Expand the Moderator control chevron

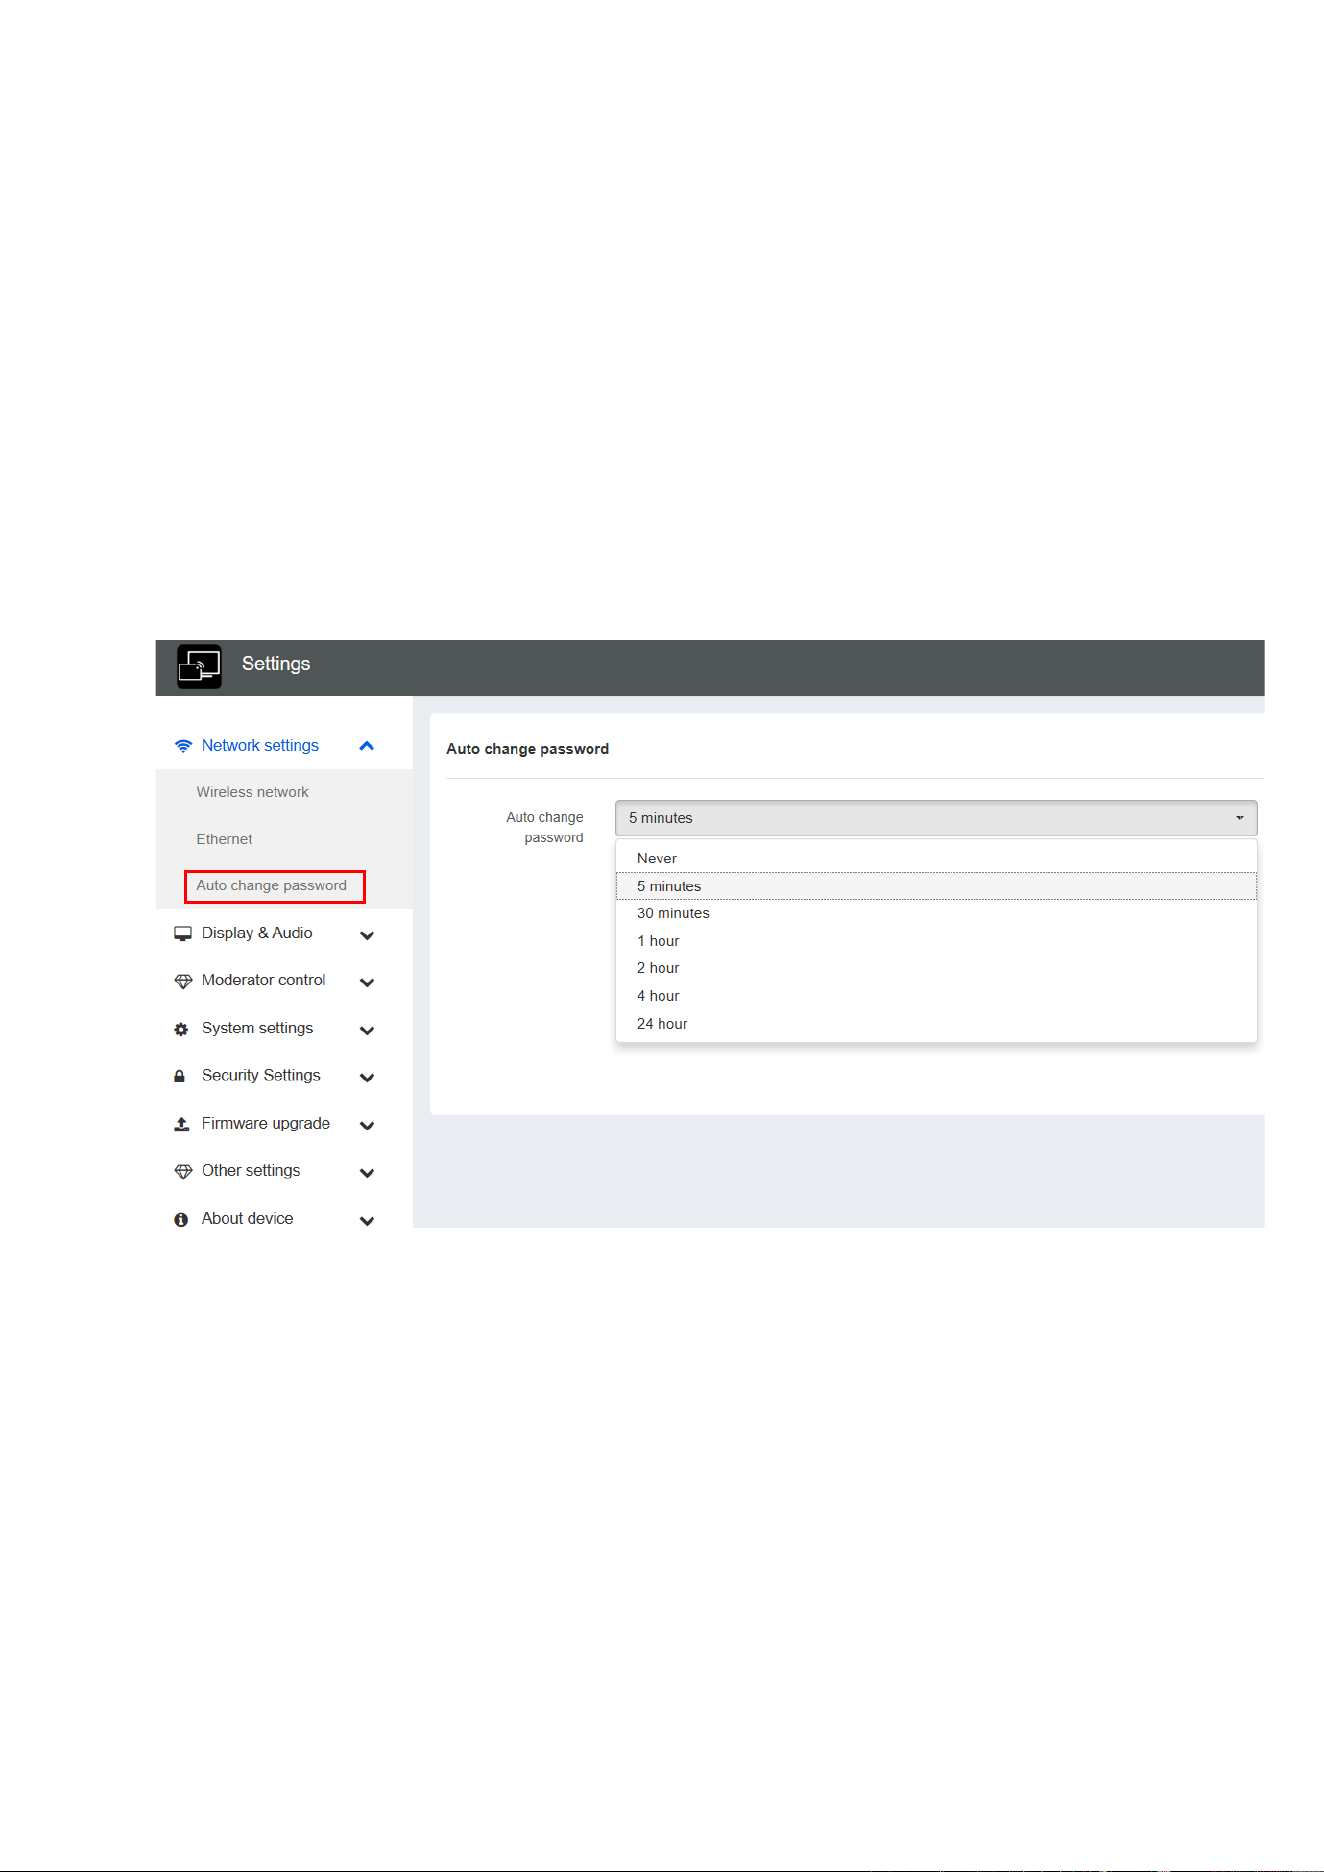pyautogui.click(x=367, y=983)
